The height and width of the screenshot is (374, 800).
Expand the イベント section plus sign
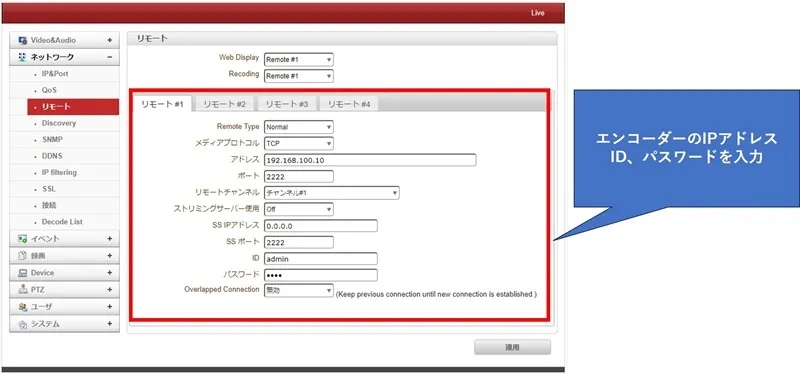click(x=110, y=239)
